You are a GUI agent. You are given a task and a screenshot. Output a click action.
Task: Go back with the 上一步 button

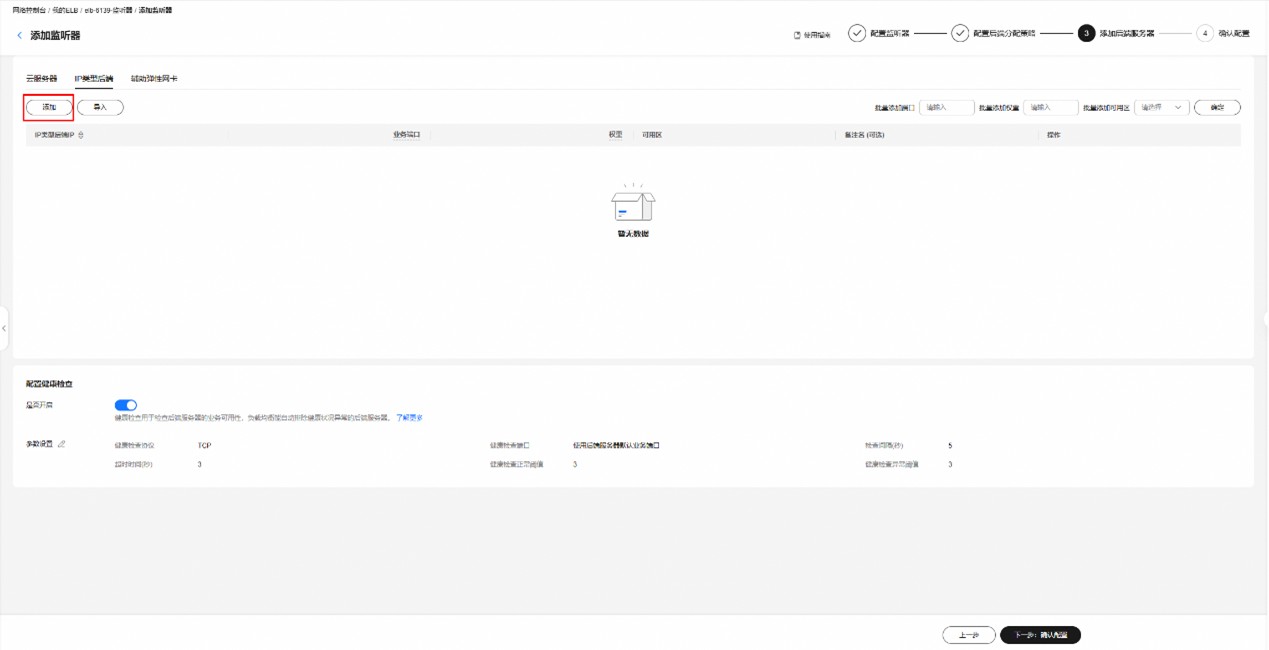[x=969, y=635]
